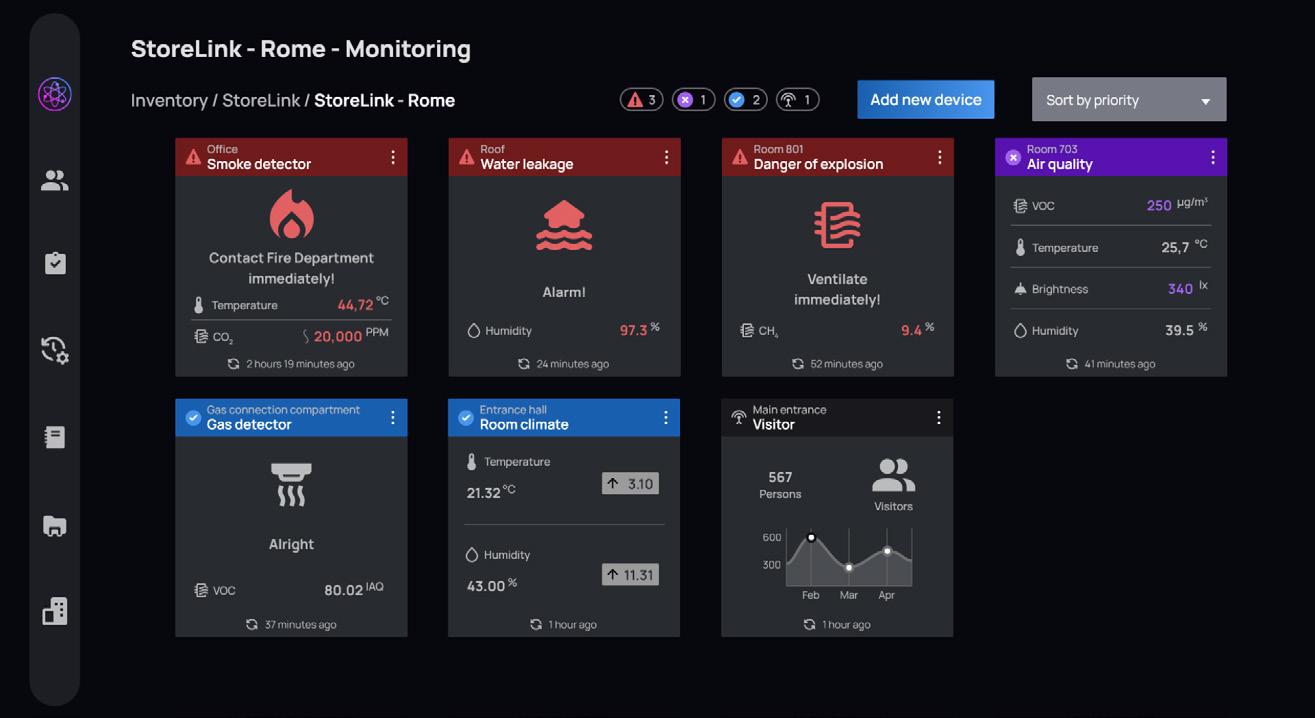Open the Sort by priority dropdown
This screenshot has width=1315, height=718.
point(1129,100)
